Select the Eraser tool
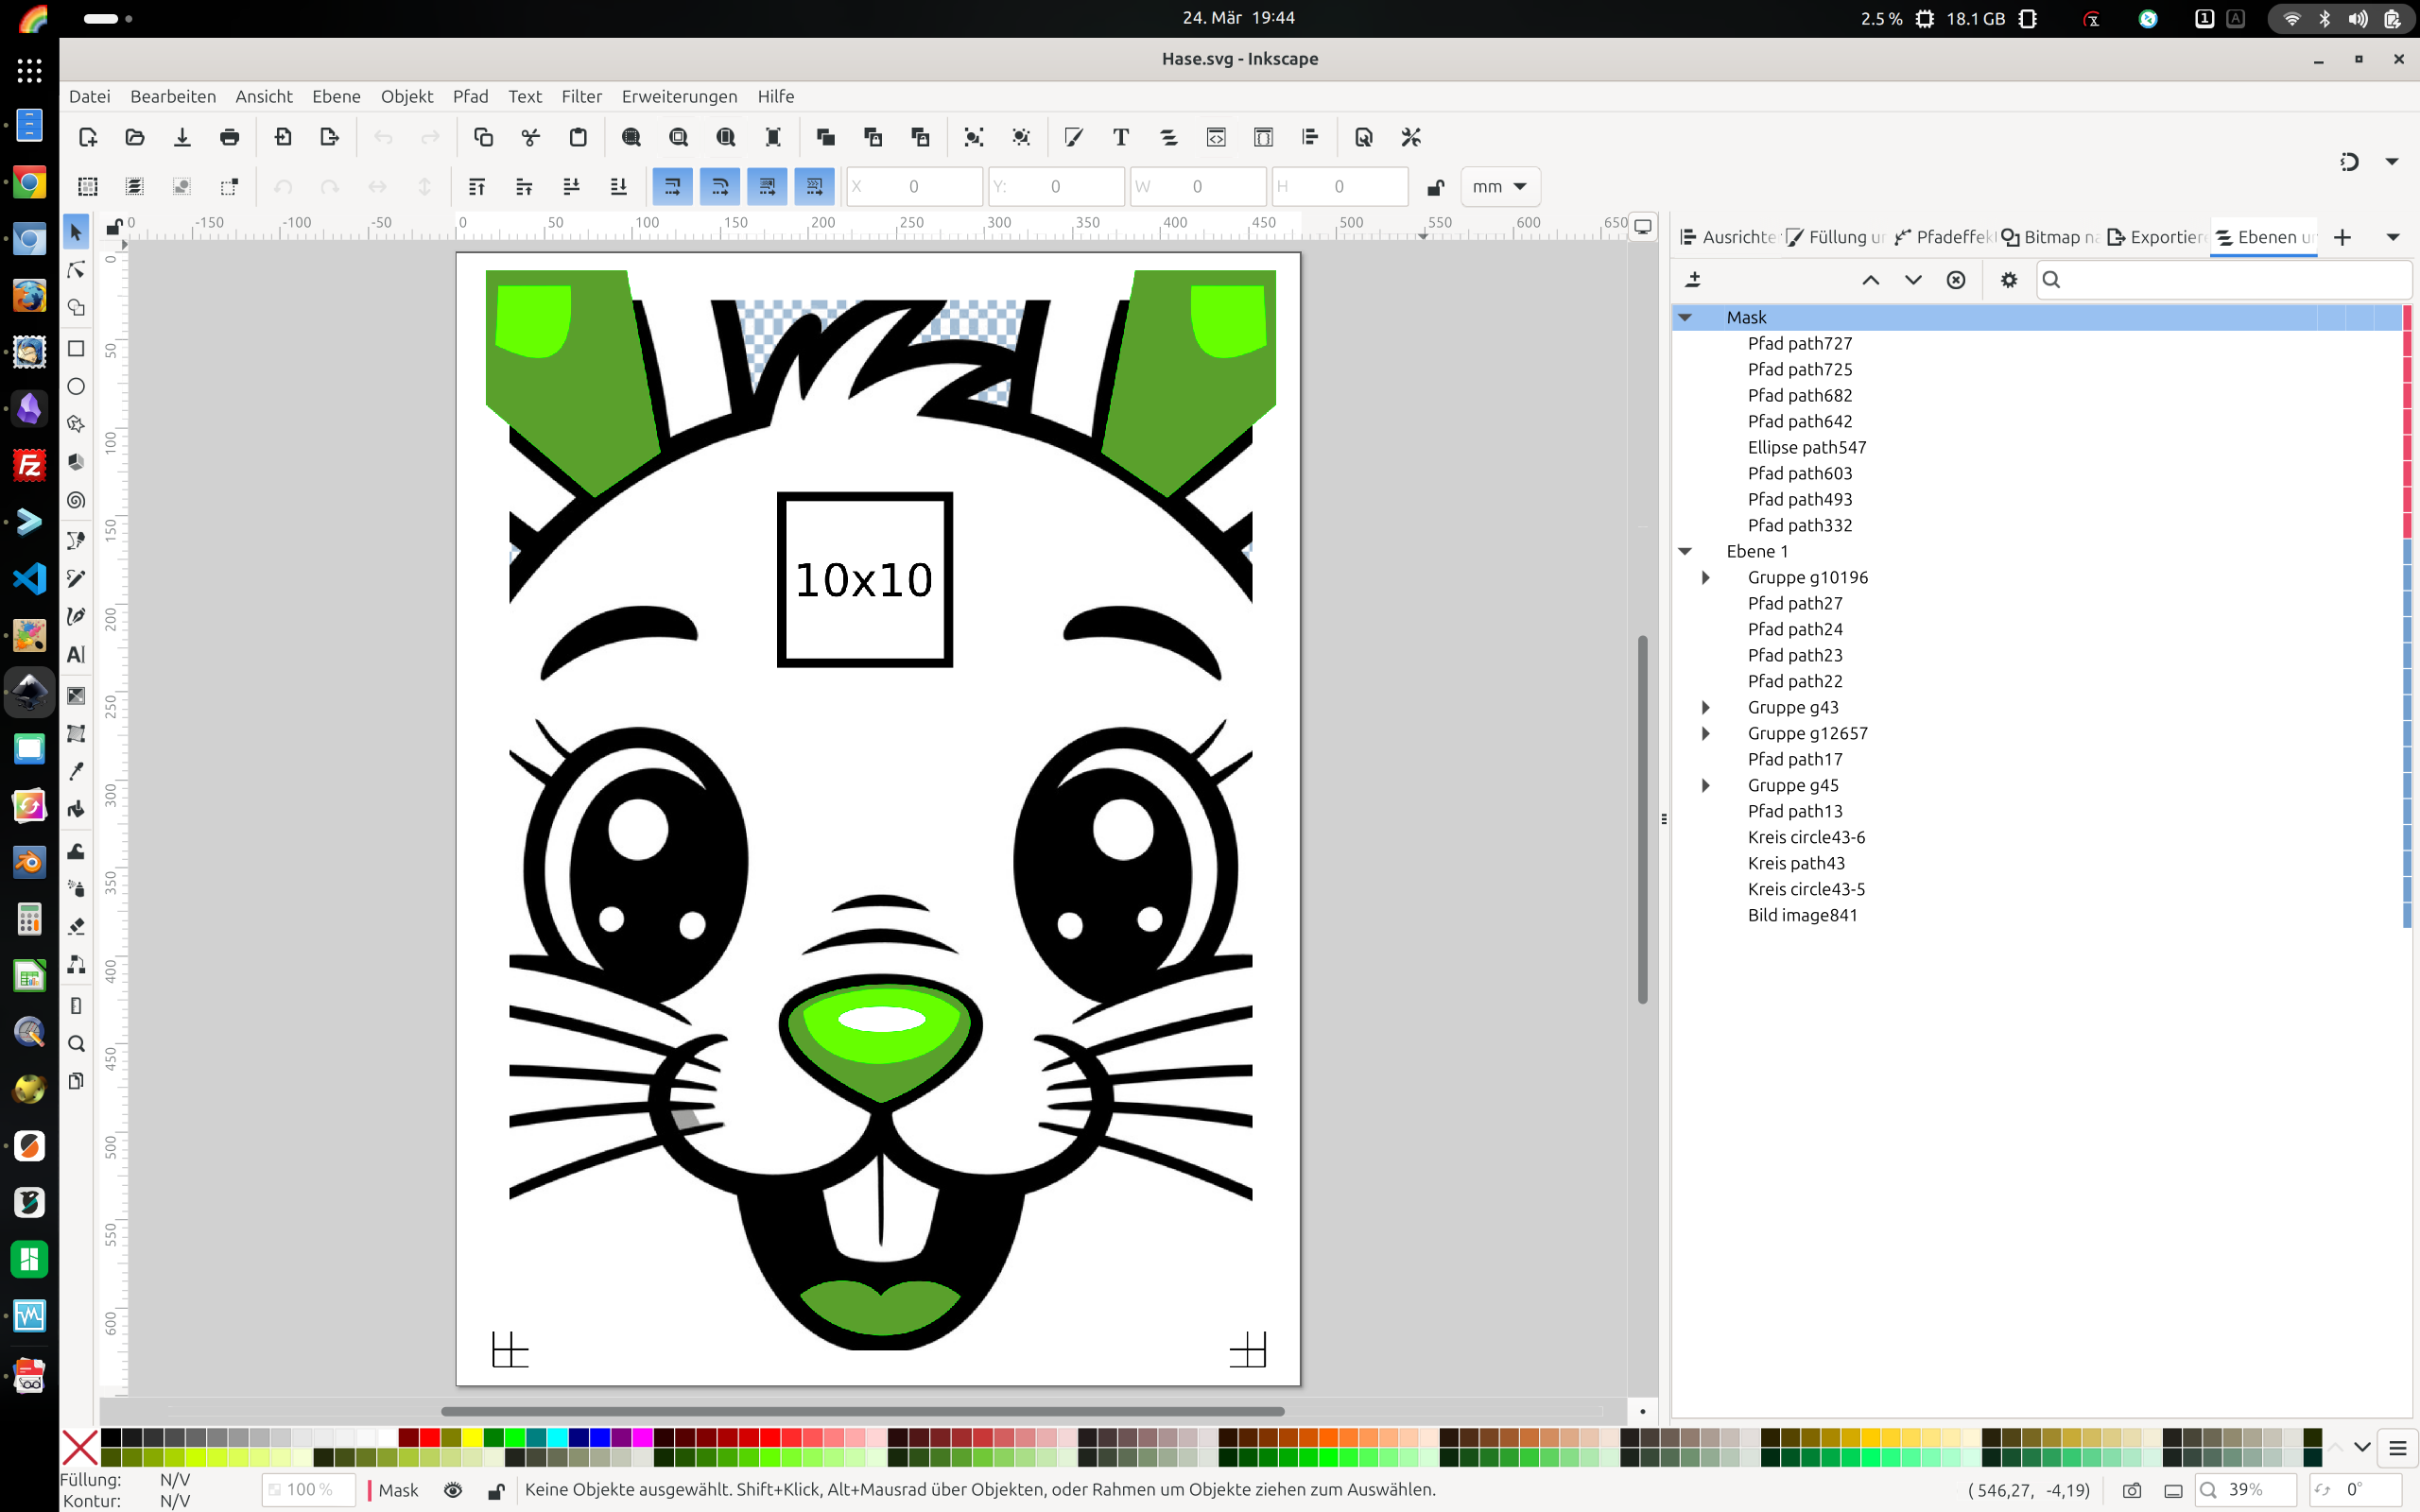This screenshot has height=1512, width=2420. 76,926
